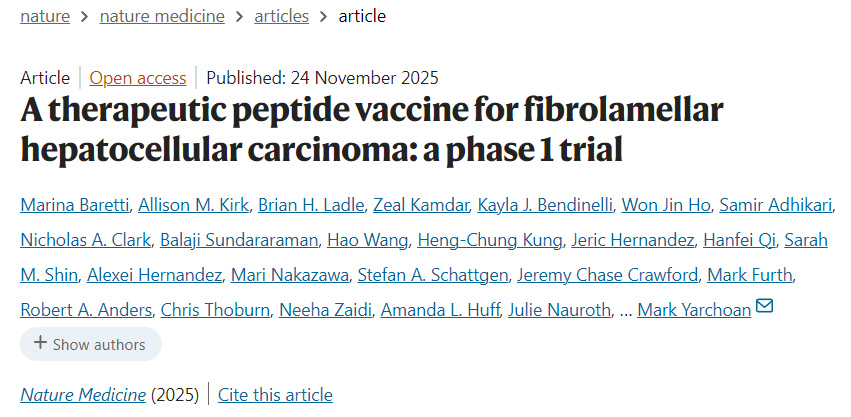Click author Zeal Kamdar
The height and width of the screenshot is (417, 851).
point(419,205)
